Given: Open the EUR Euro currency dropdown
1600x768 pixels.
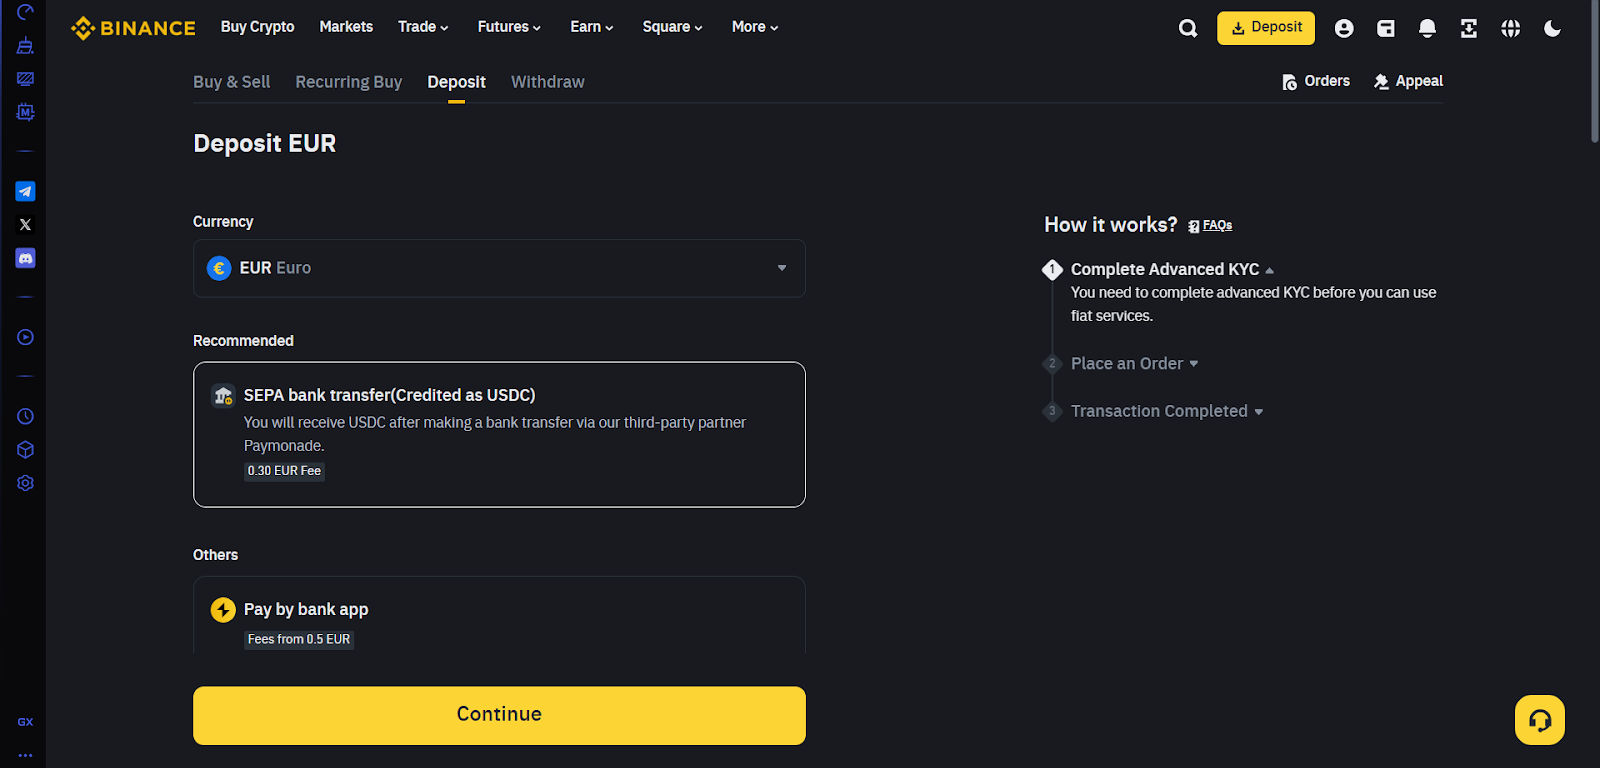Looking at the screenshot, I should 499,268.
